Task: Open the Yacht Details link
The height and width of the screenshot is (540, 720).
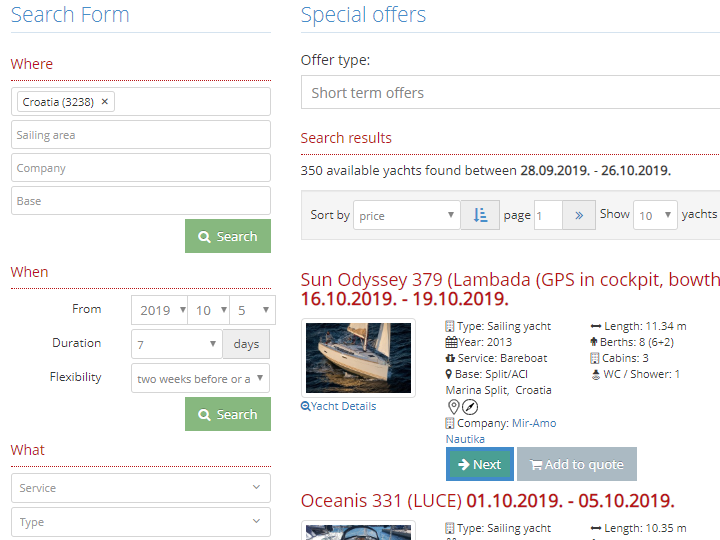Action: pos(339,406)
